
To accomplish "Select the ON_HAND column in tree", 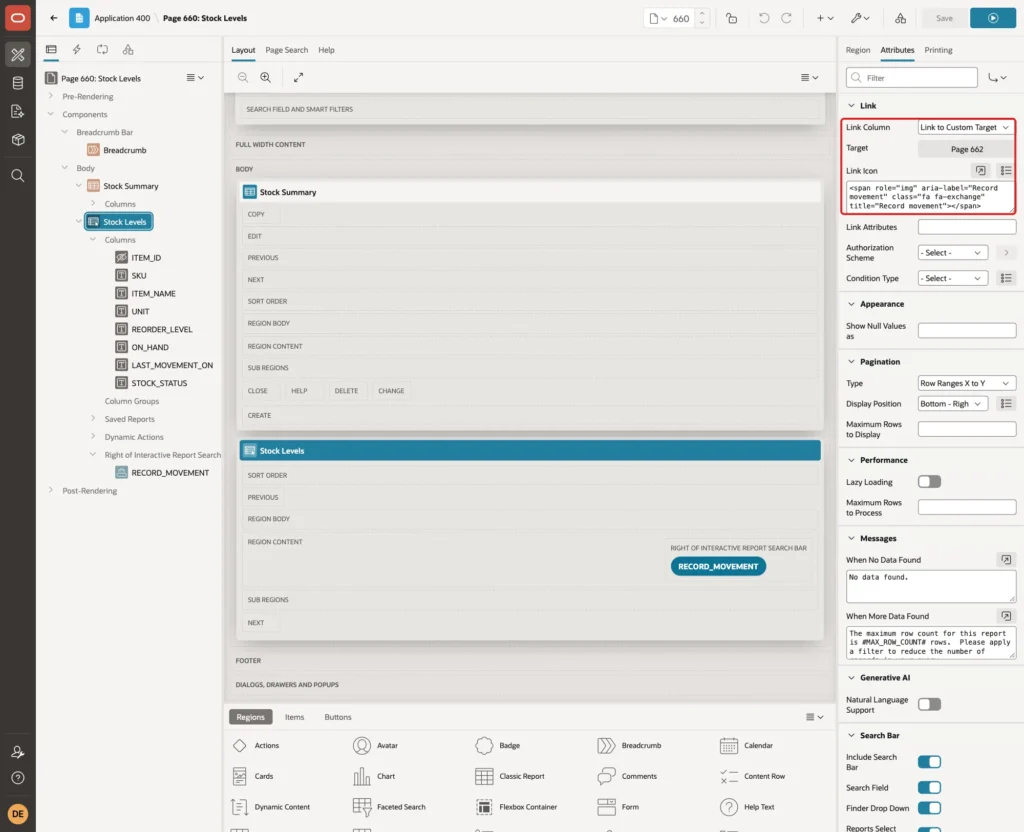I will 150,347.
